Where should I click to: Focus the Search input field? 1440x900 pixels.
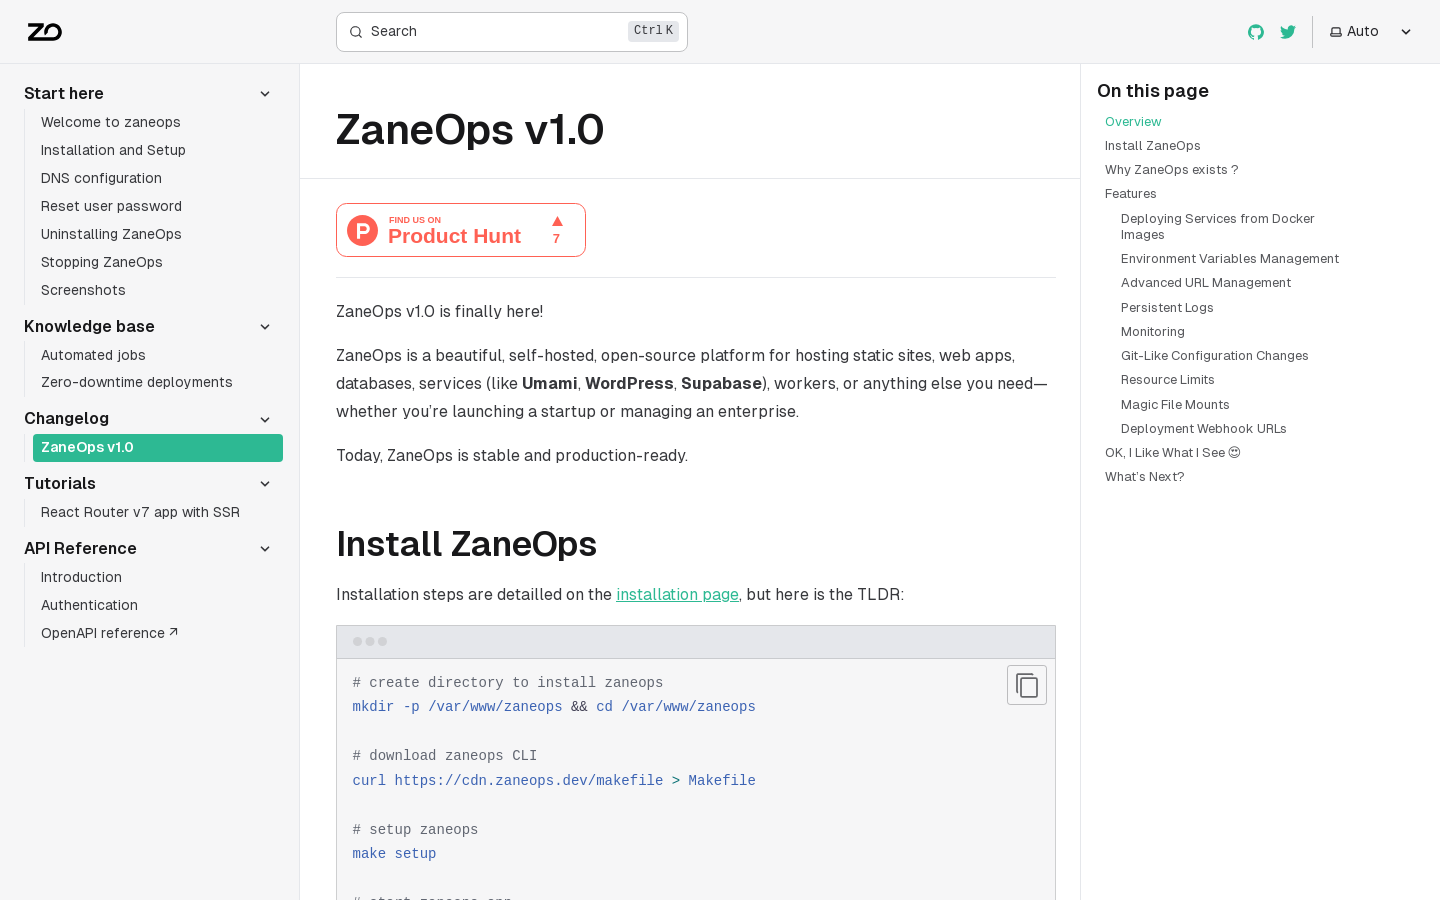512,32
